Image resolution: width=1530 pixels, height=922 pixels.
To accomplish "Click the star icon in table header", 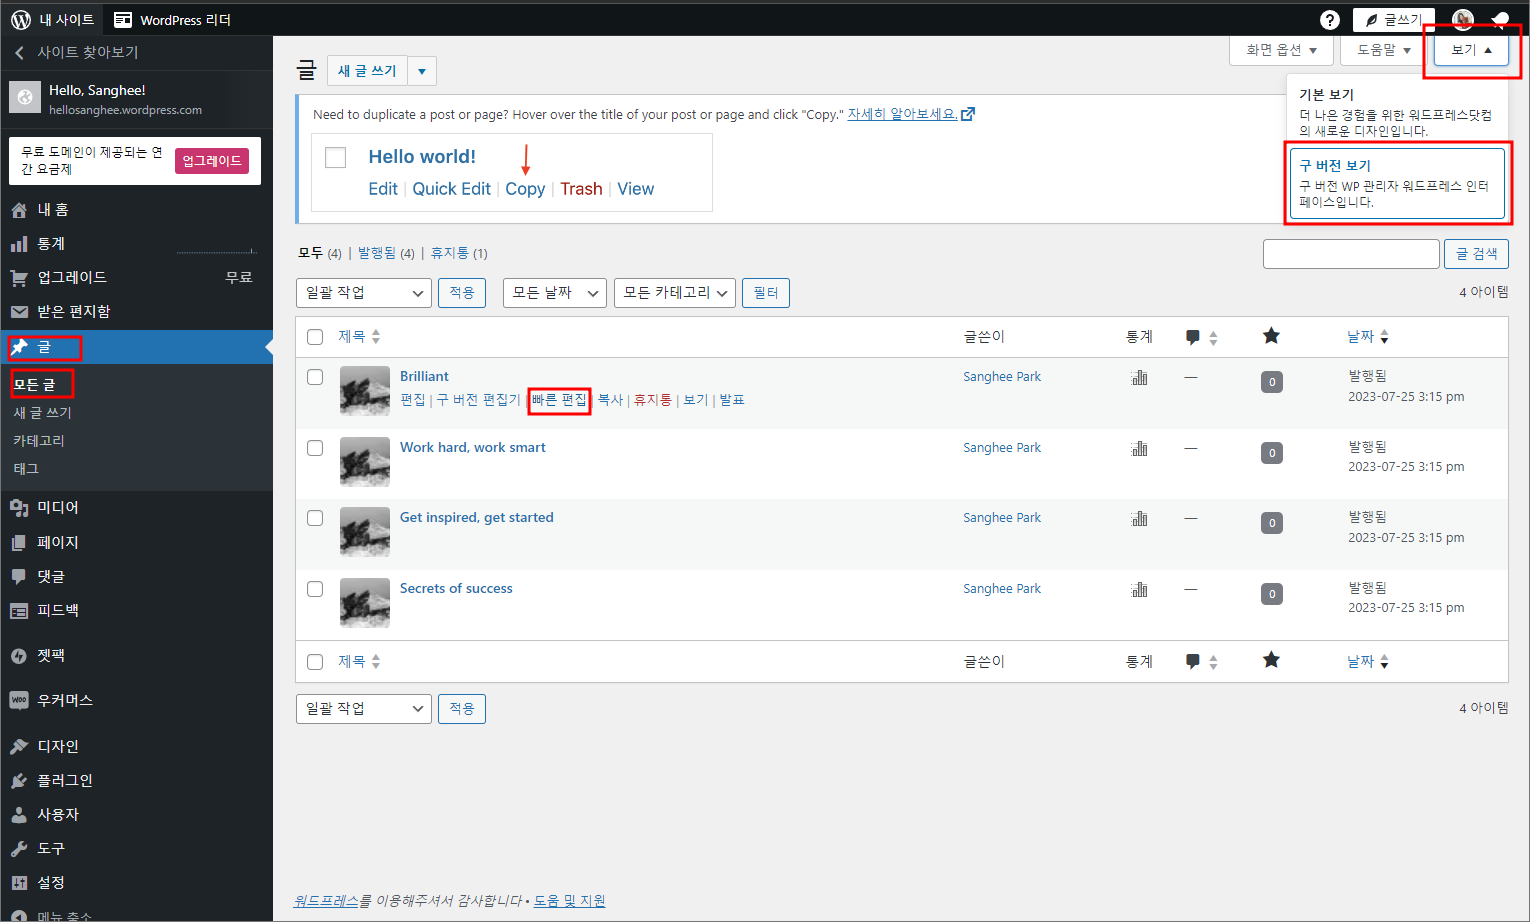I will (x=1271, y=336).
